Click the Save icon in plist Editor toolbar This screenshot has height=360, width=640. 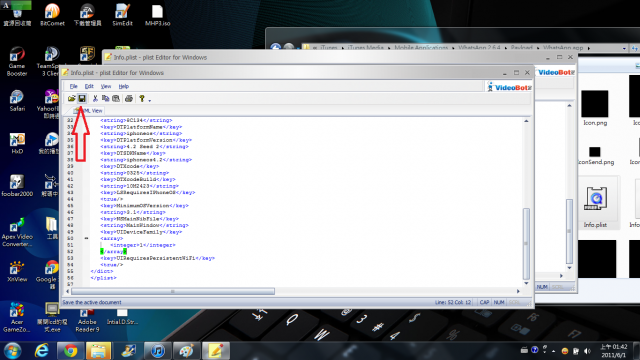(82, 98)
